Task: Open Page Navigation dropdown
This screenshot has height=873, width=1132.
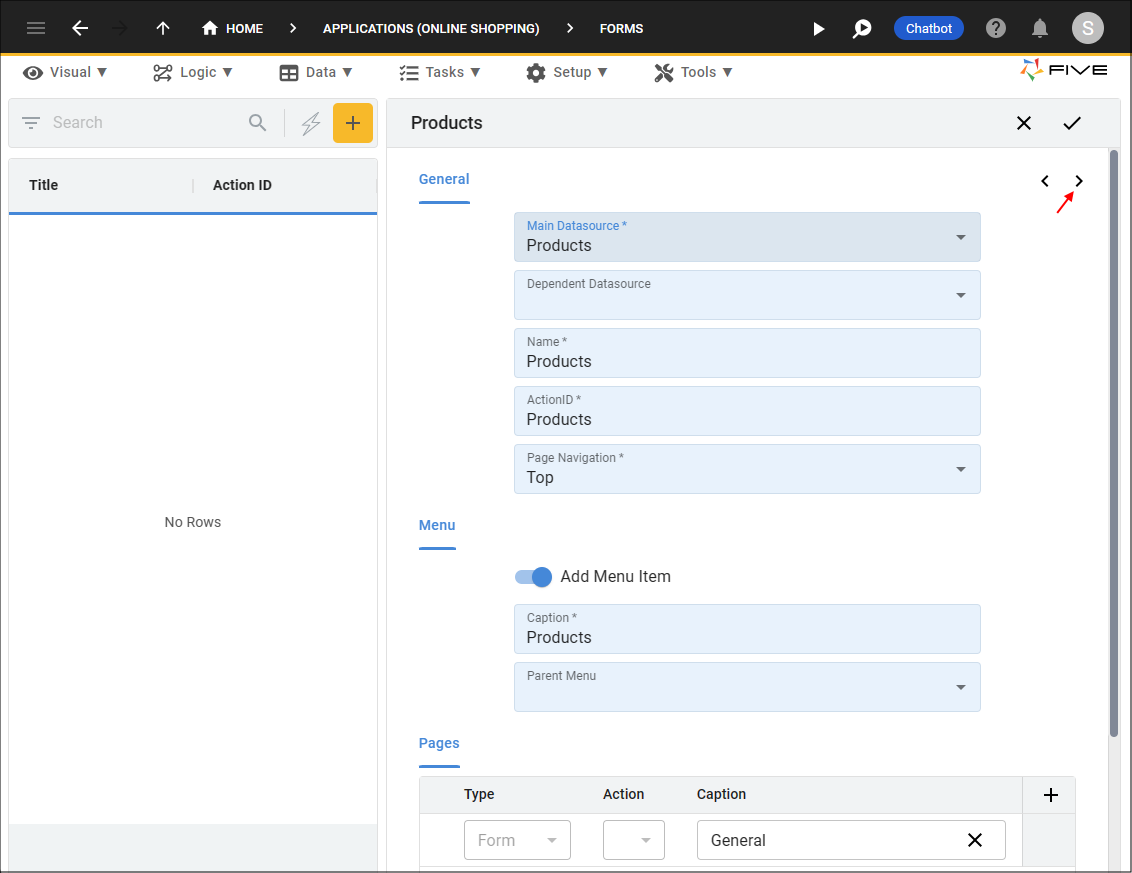Action: click(747, 469)
